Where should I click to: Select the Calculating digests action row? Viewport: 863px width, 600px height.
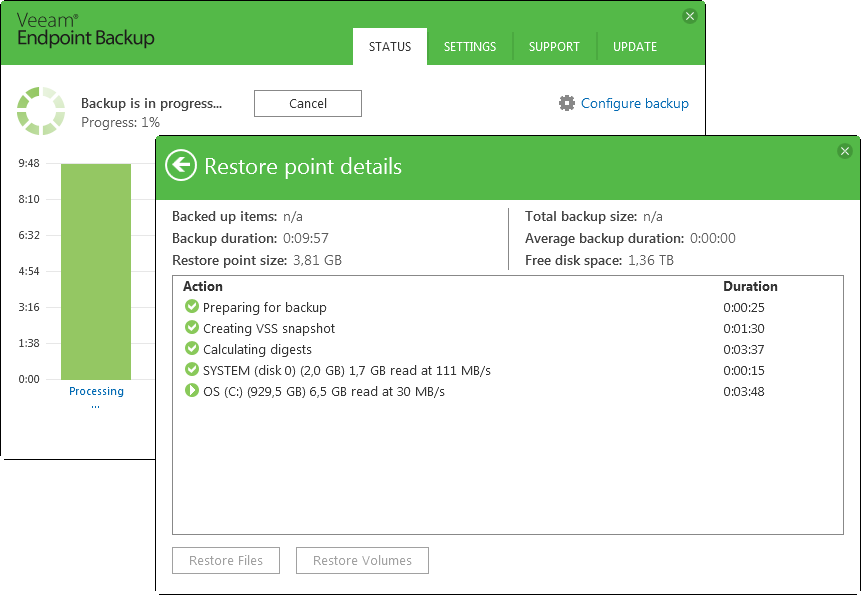[x=508, y=349]
